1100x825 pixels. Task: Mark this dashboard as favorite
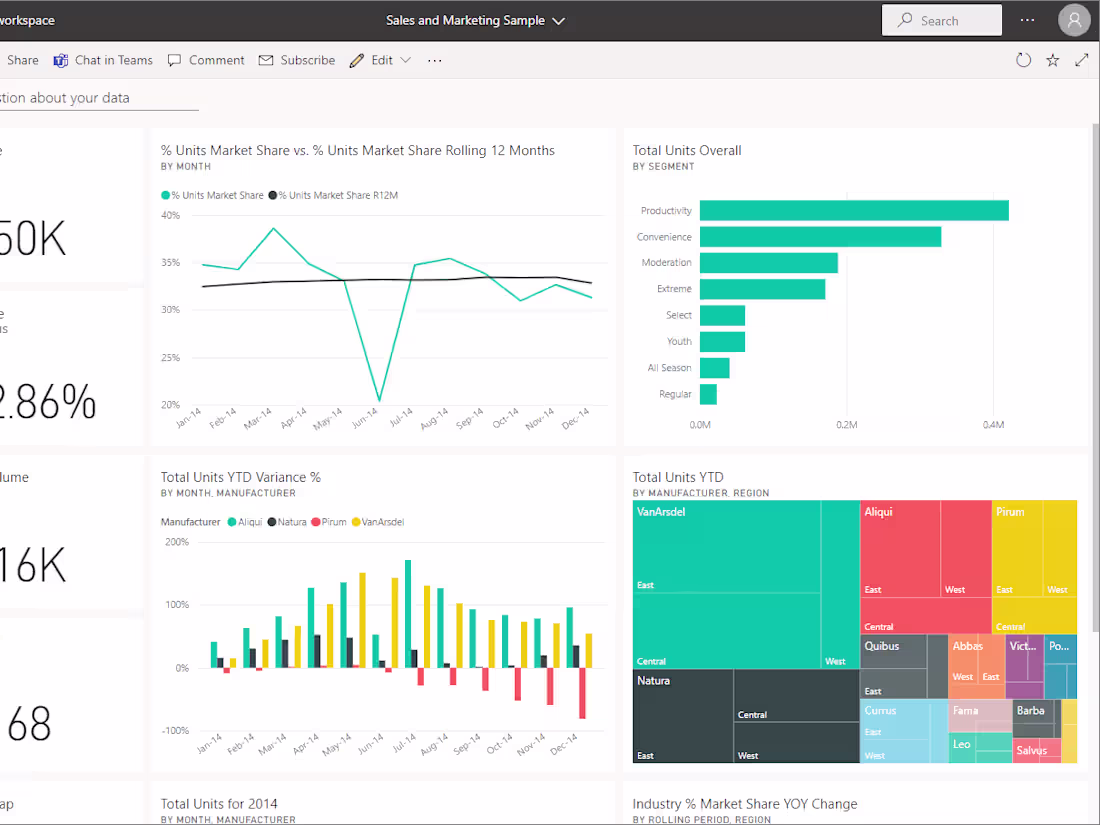coord(1052,60)
